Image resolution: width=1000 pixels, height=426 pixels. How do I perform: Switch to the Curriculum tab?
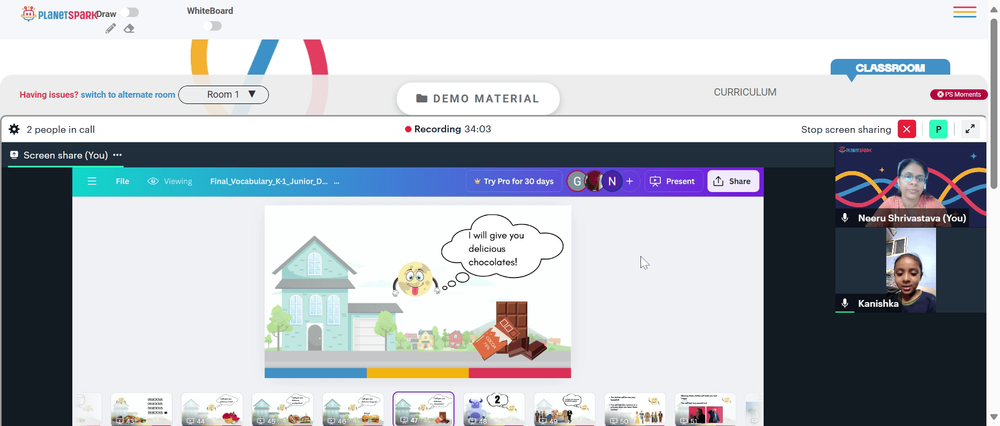click(x=745, y=92)
